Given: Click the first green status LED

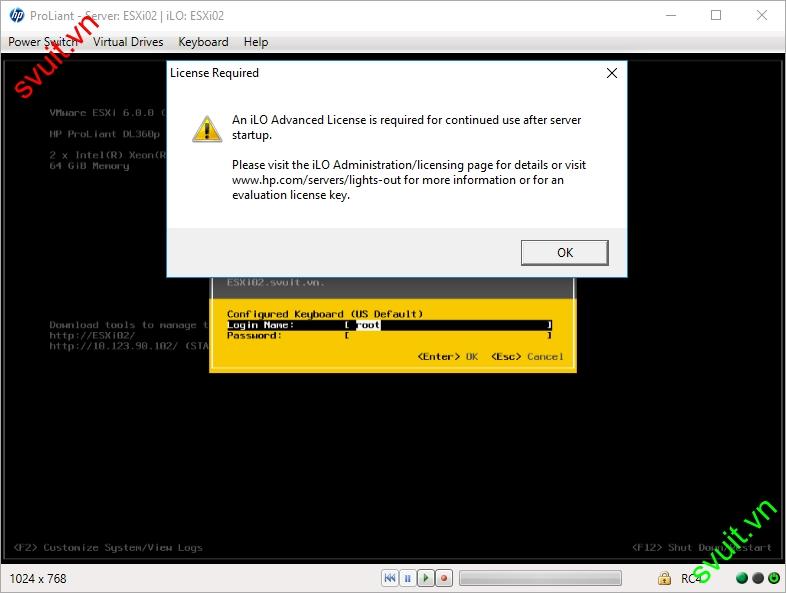Looking at the screenshot, I should coord(741,578).
